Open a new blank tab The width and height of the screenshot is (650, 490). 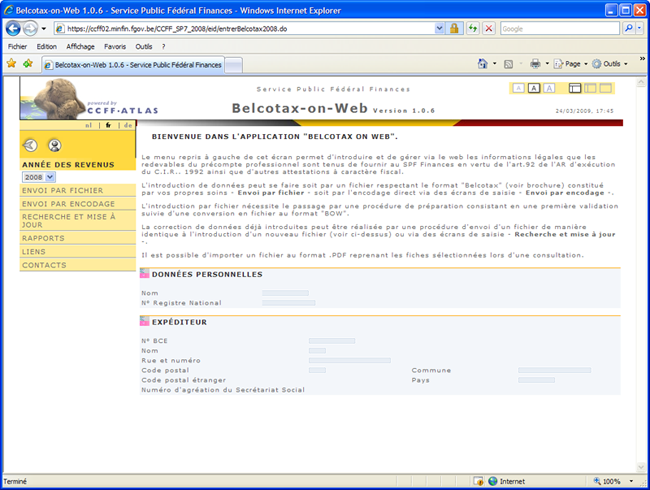(234, 65)
